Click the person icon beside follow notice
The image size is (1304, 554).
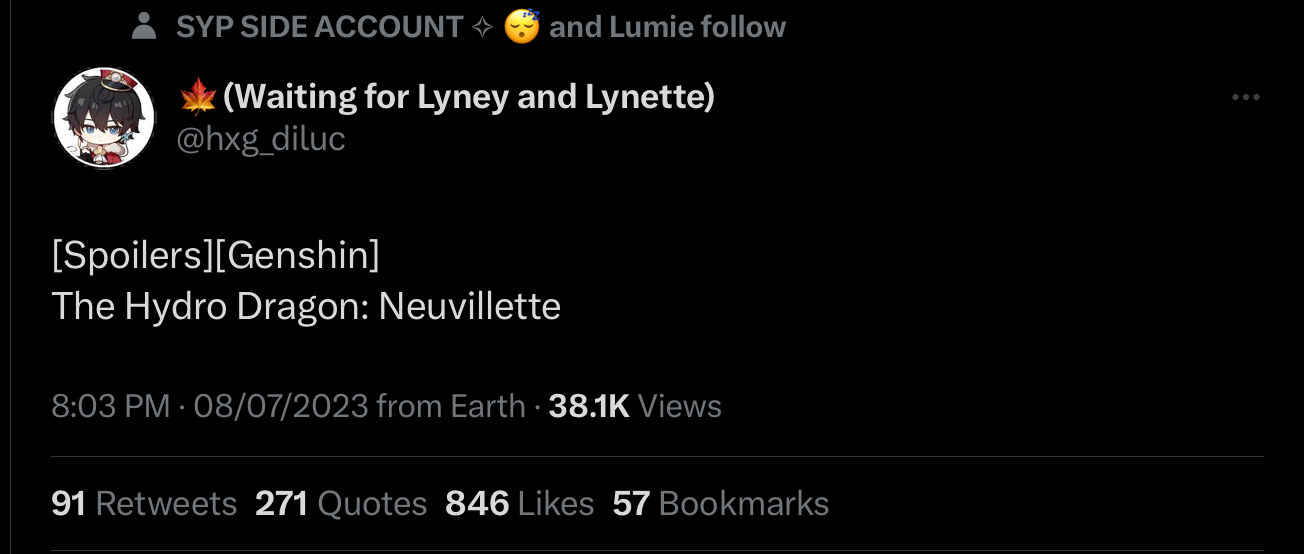[145, 27]
